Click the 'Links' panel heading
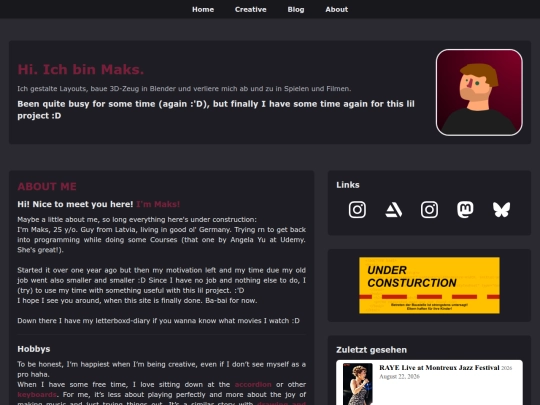 pos(348,185)
